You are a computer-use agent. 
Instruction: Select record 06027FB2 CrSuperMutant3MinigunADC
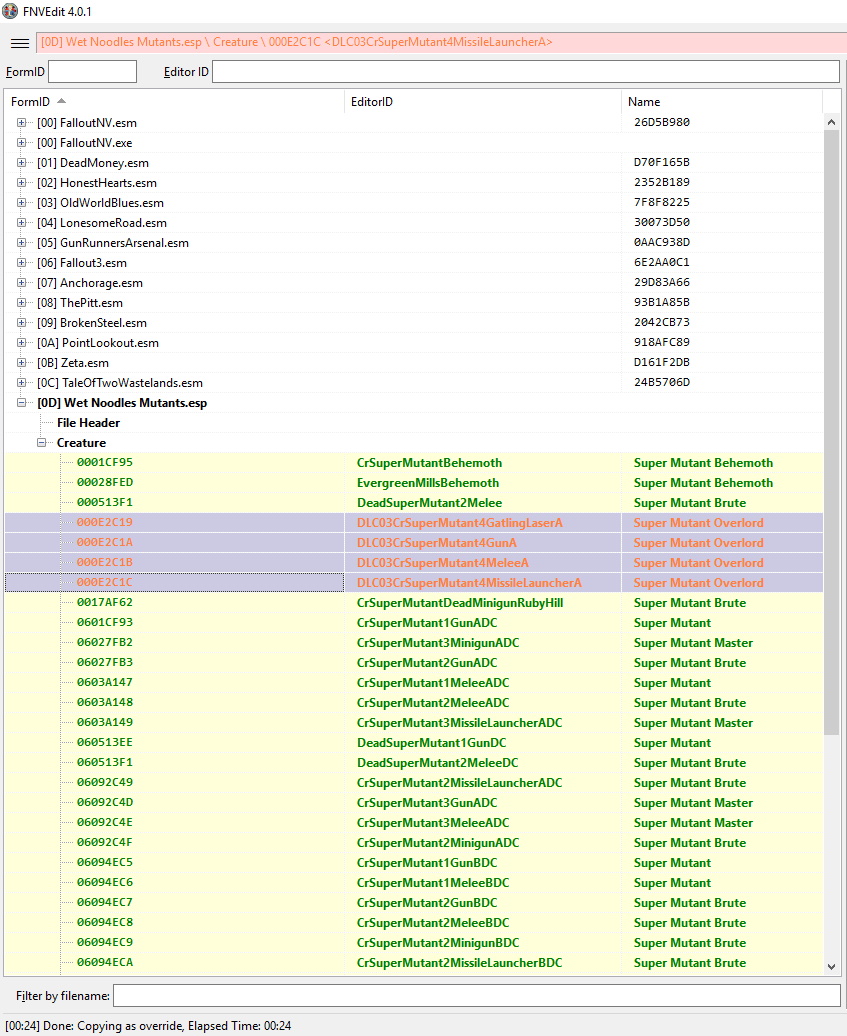[414, 642]
